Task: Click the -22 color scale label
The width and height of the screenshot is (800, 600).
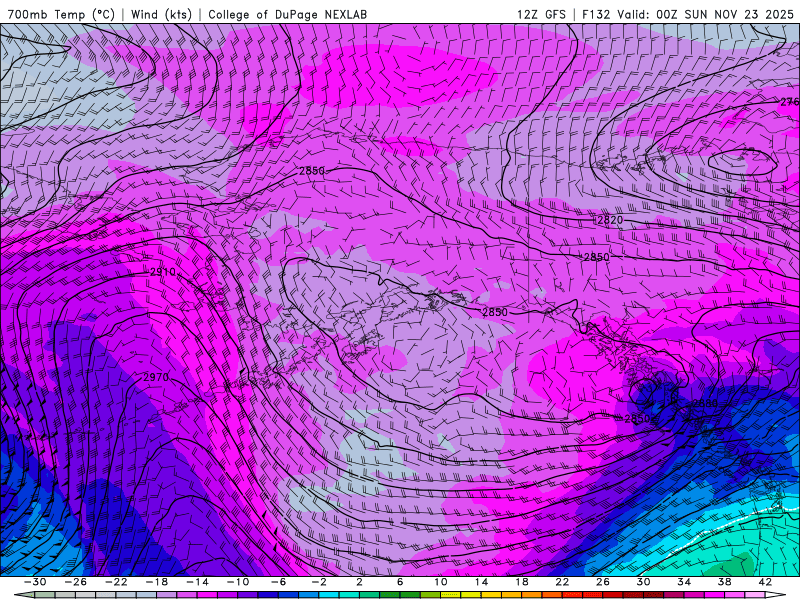Action: coord(116,582)
